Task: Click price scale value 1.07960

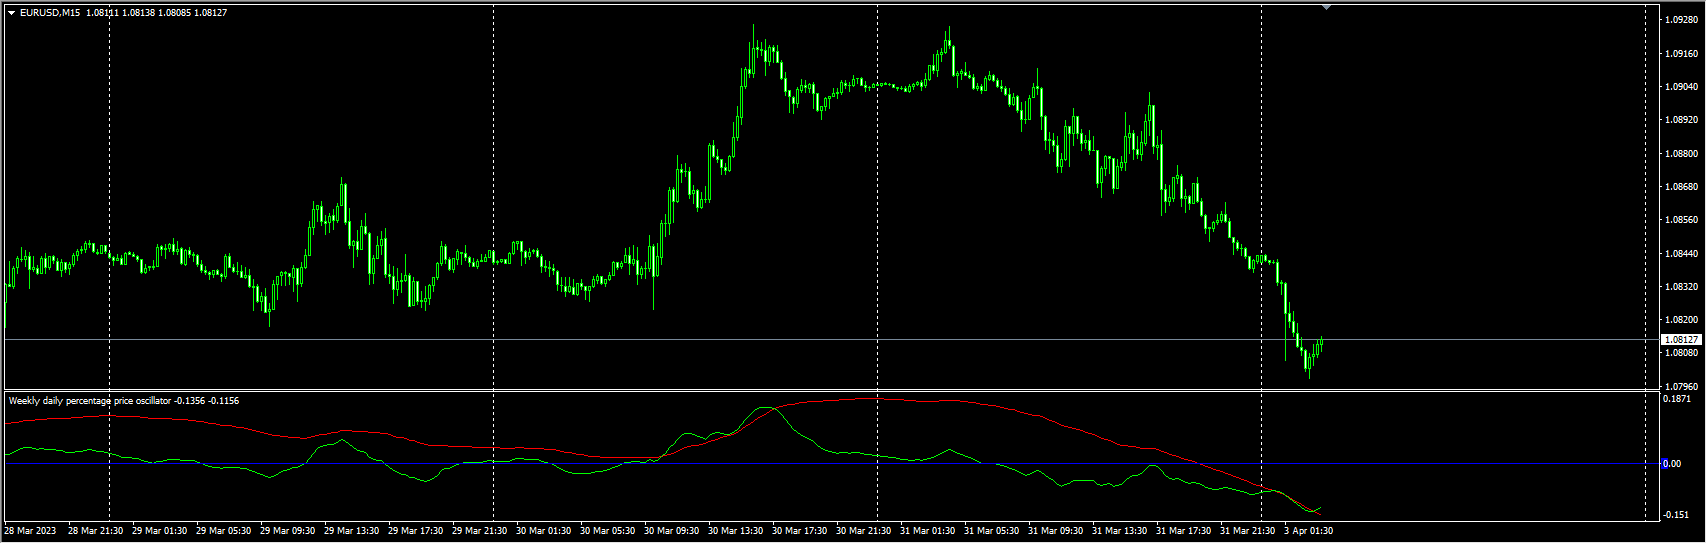Action: click(x=1680, y=387)
